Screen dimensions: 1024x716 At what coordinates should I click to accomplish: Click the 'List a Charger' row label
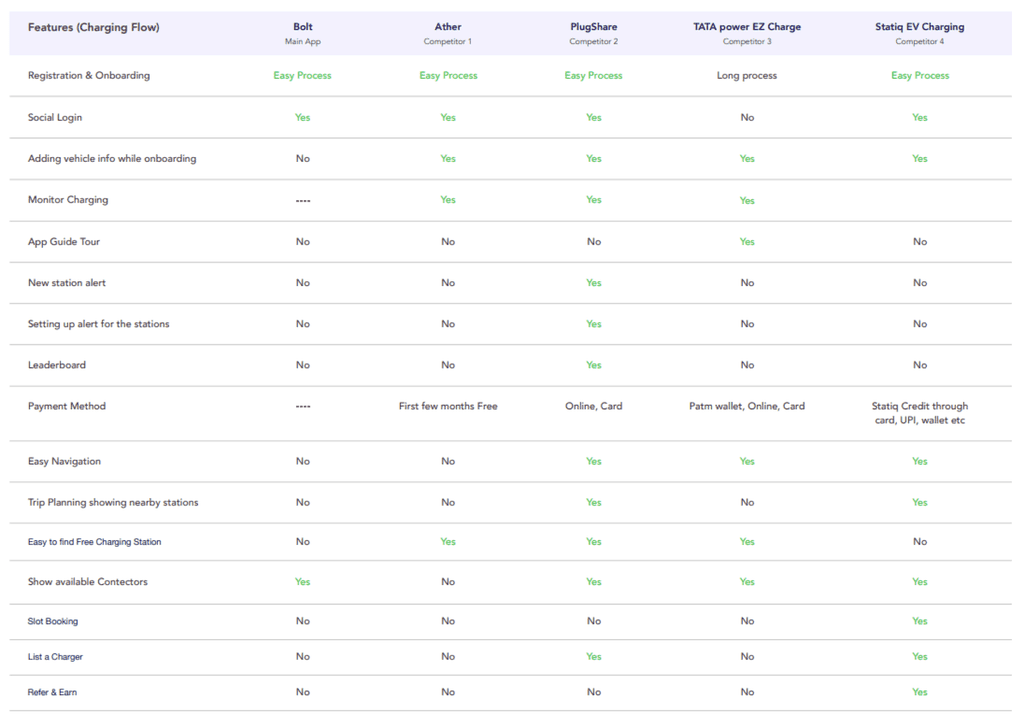tap(55, 657)
